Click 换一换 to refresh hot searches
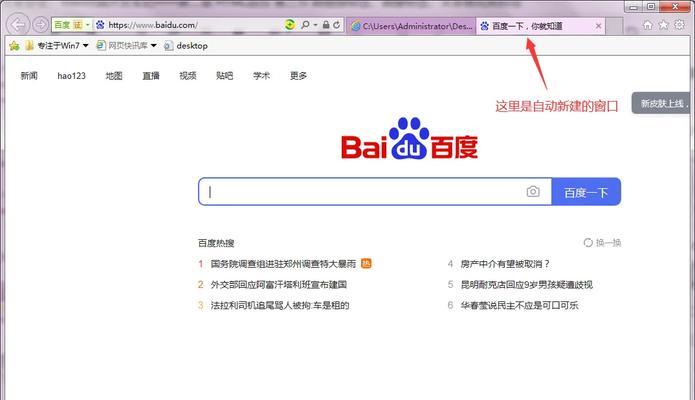The height and width of the screenshot is (400, 695). click(602, 243)
